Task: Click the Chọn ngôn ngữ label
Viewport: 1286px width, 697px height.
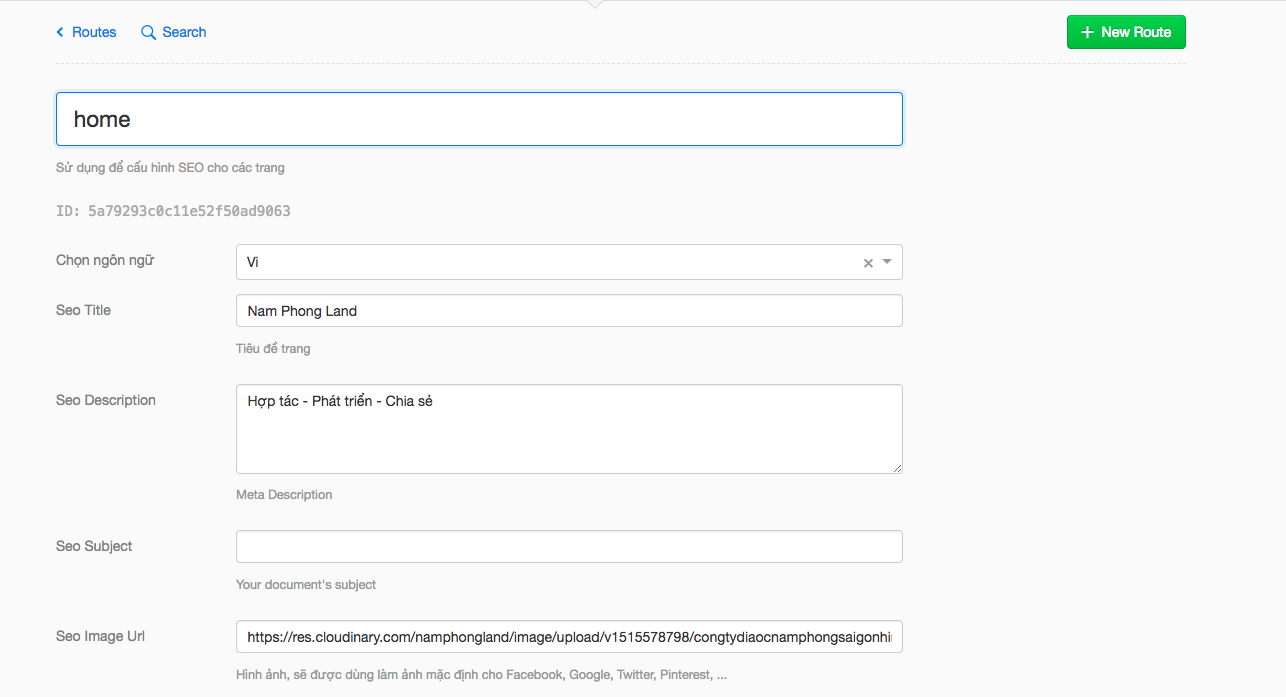Action: click(105, 260)
